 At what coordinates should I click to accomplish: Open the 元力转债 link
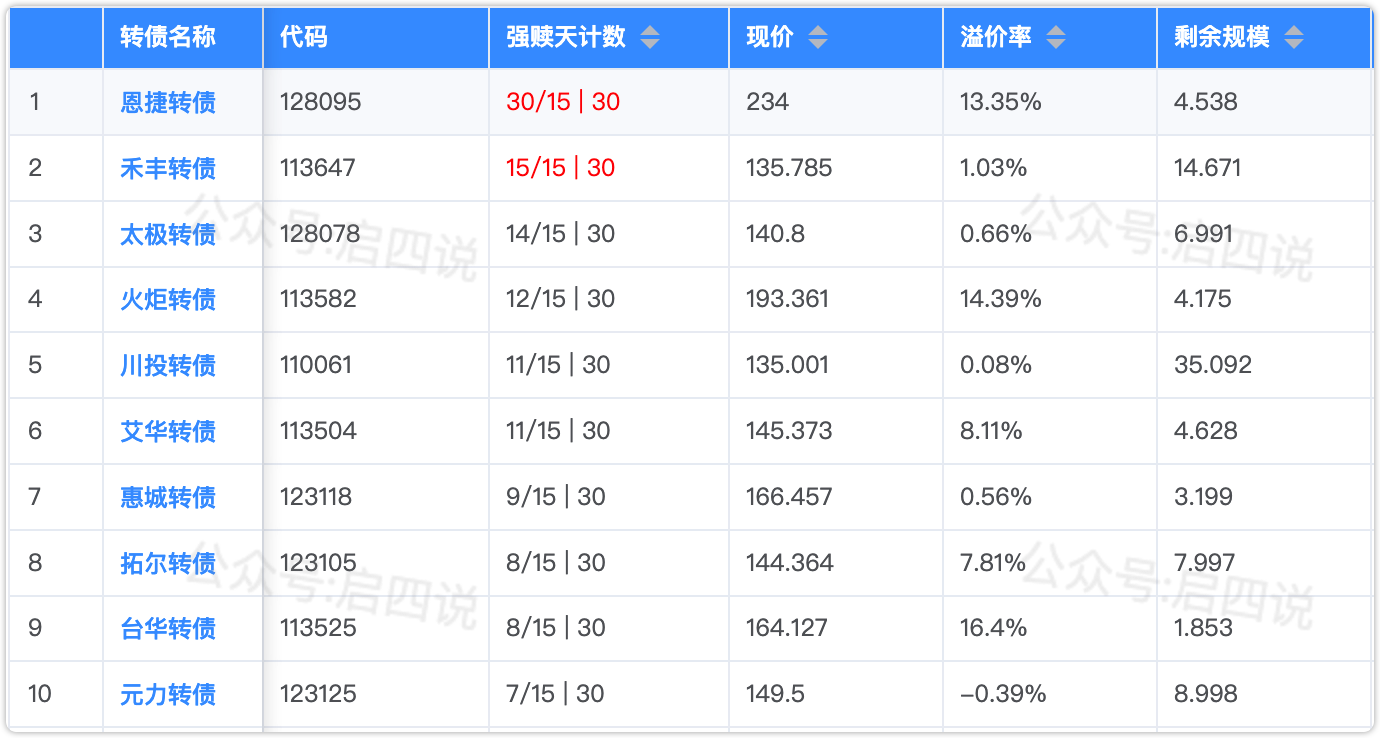coord(168,694)
